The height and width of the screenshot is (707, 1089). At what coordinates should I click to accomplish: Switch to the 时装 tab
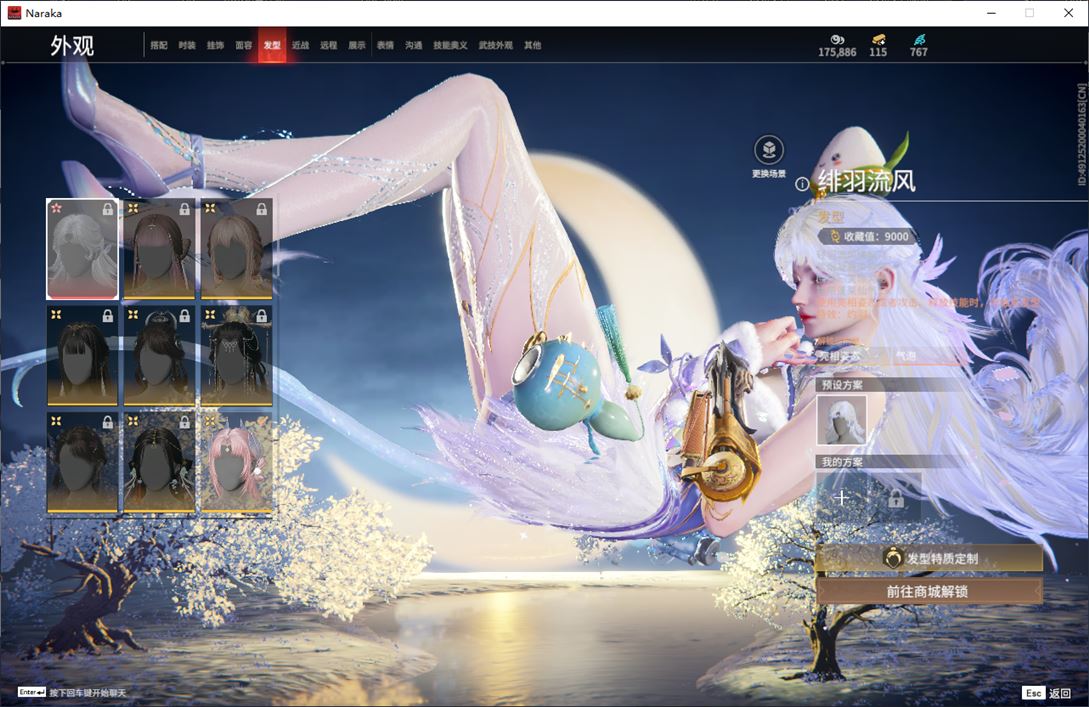click(x=187, y=45)
